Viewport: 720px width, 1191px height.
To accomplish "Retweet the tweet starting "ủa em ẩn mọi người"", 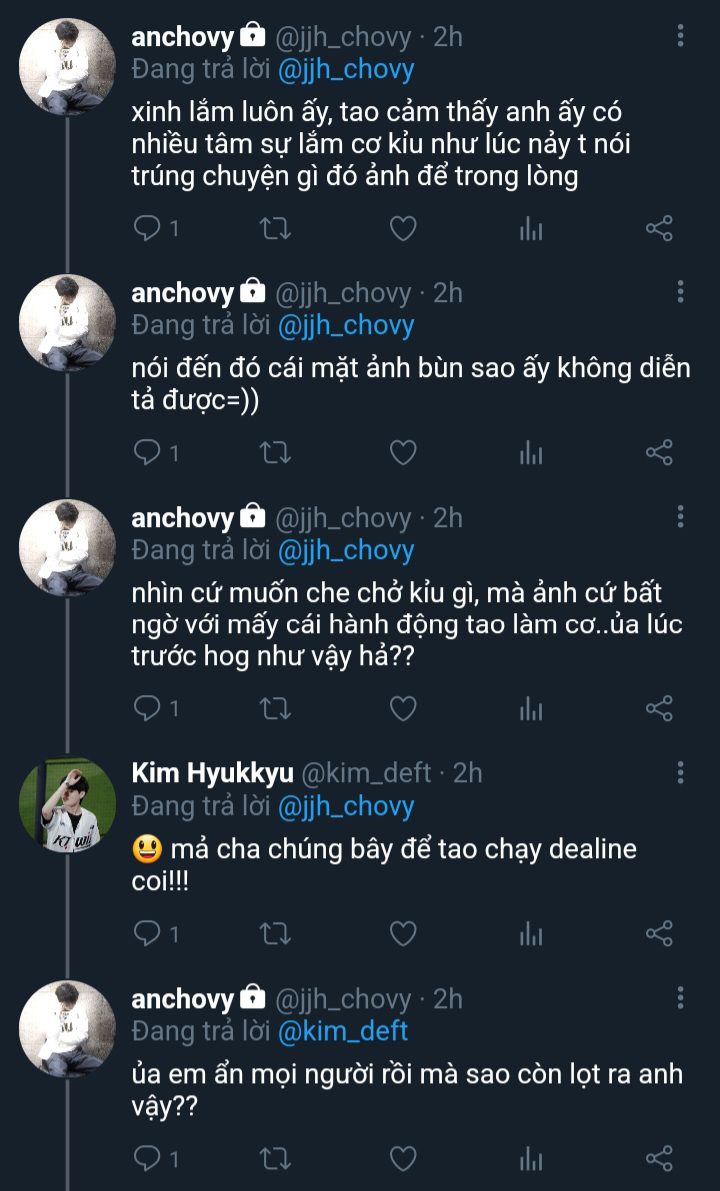I will pyautogui.click(x=275, y=1159).
